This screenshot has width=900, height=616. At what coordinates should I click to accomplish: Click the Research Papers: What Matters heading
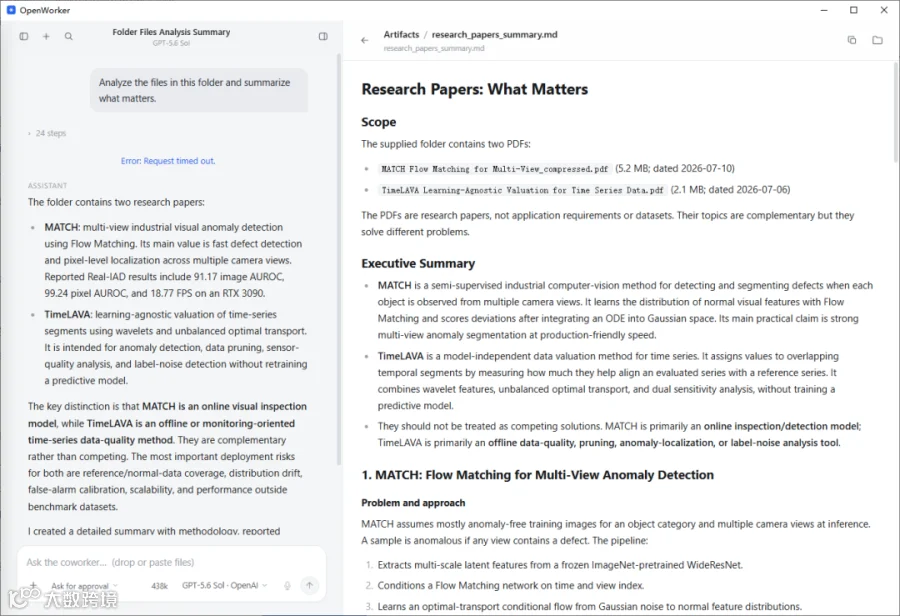pos(475,89)
